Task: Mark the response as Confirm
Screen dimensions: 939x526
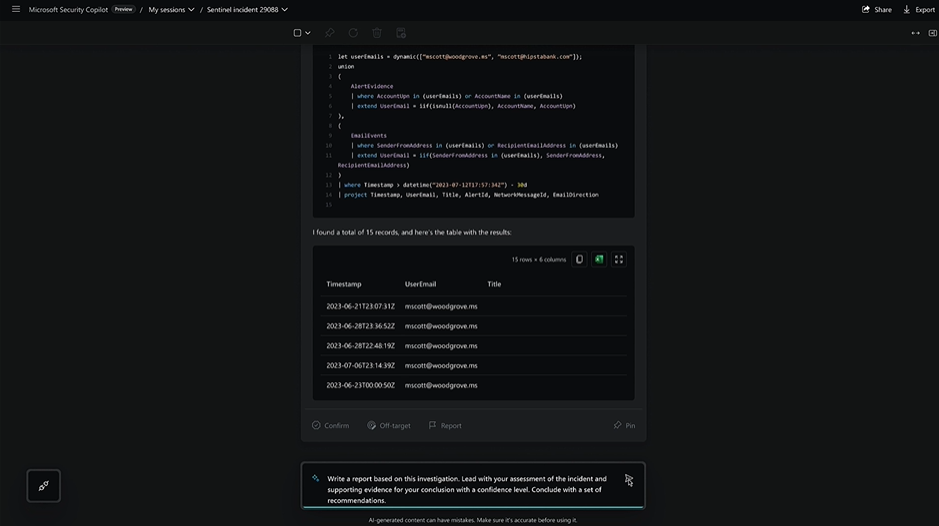Action: pos(330,425)
